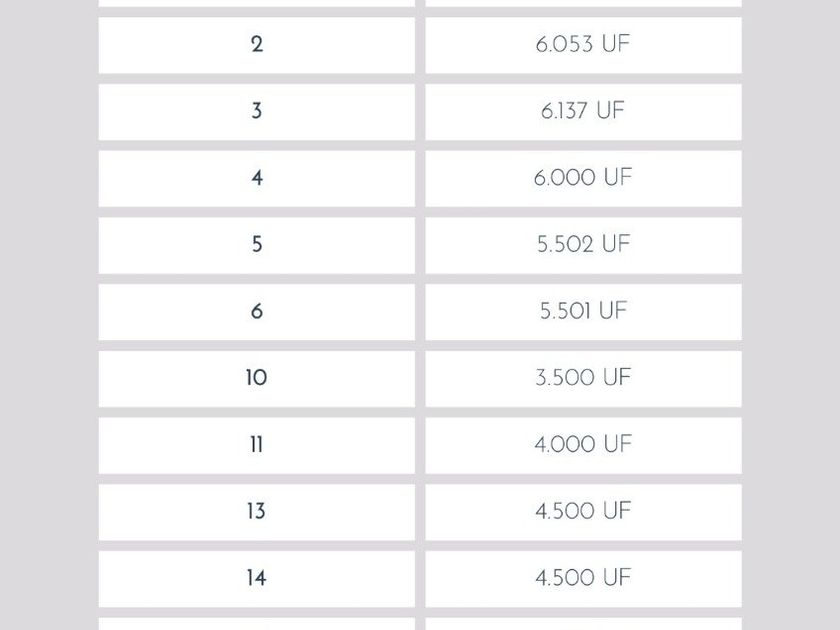Click the row number 13 cell
Image resolution: width=840 pixels, height=630 pixels.
[256, 511]
